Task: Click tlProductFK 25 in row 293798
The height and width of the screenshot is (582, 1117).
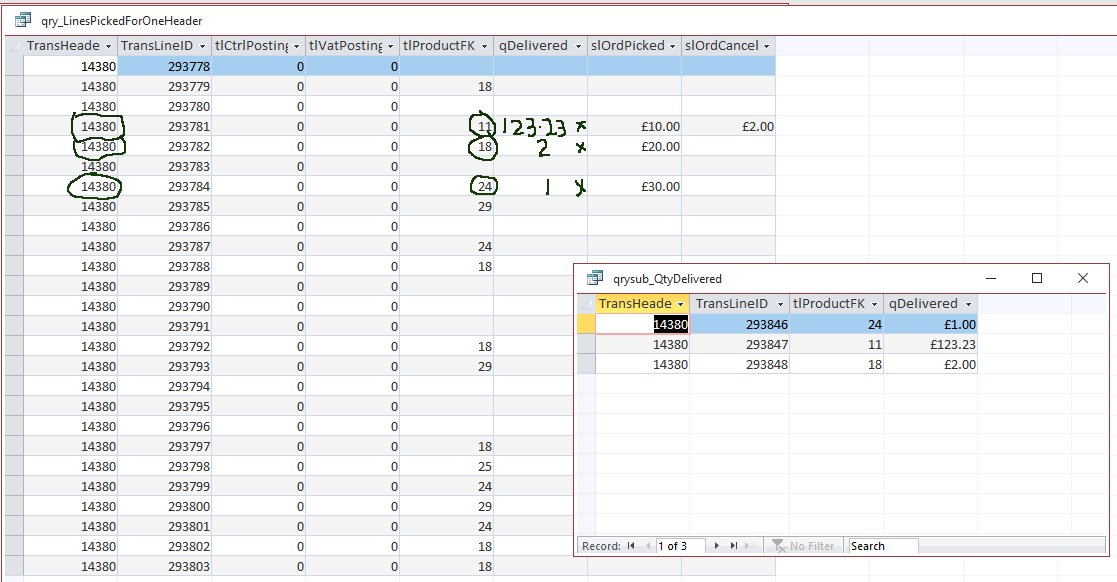Action: click(x=447, y=466)
